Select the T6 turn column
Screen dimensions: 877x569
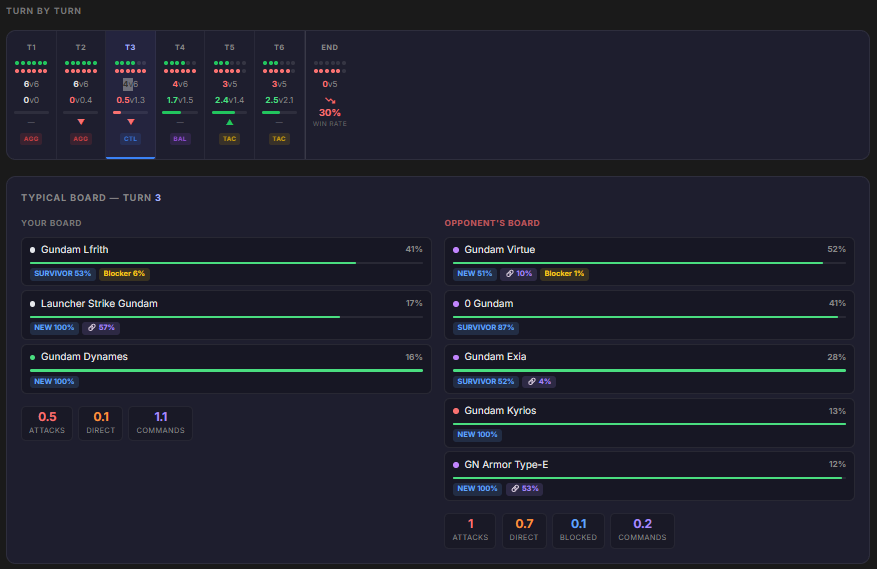pyautogui.click(x=279, y=95)
